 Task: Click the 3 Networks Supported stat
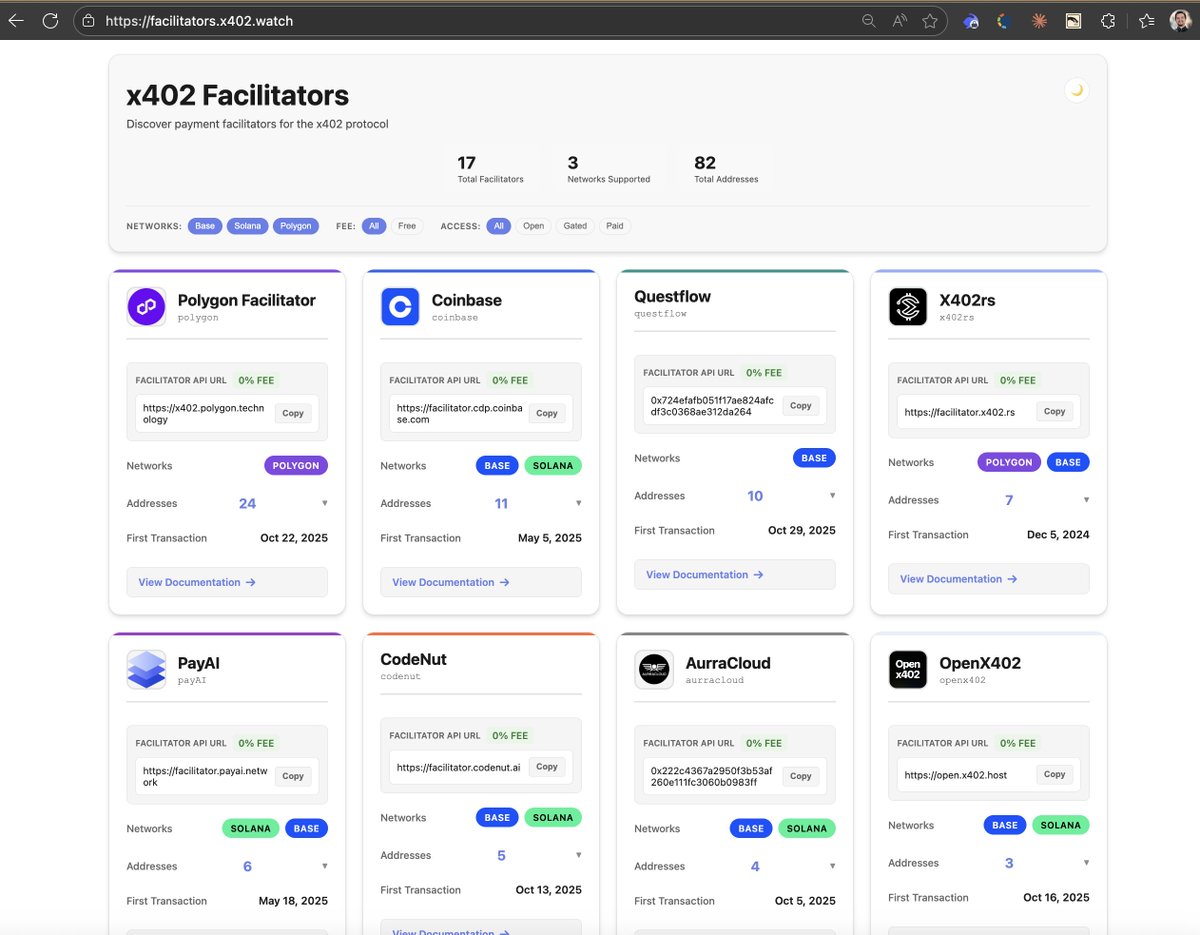tap(608, 169)
